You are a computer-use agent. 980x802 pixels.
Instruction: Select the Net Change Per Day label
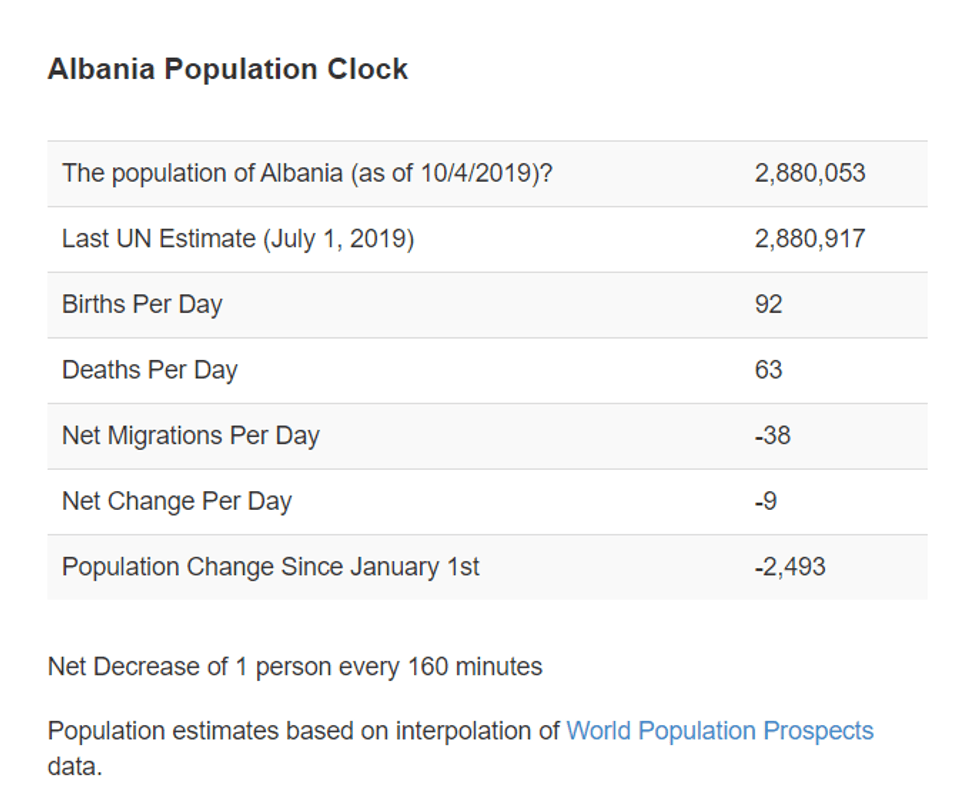(177, 501)
